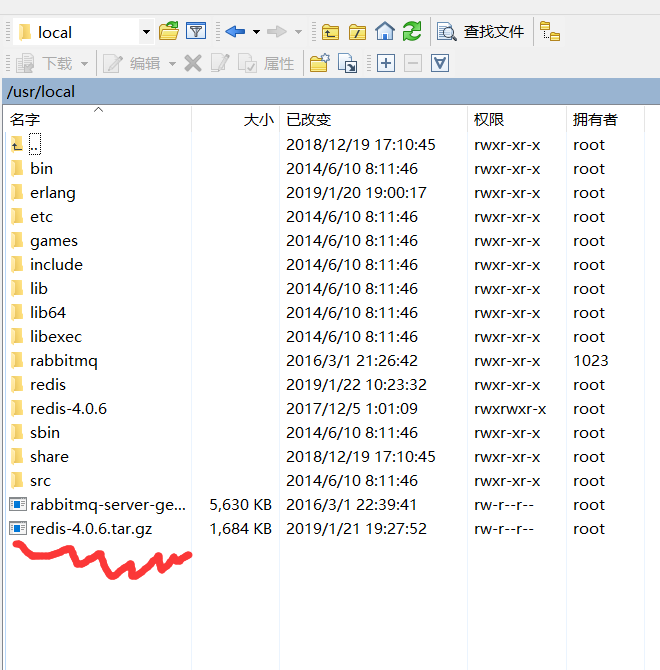This screenshot has height=670, width=660.
Task: Click the 下载 download button
Action: tap(44, 64)
